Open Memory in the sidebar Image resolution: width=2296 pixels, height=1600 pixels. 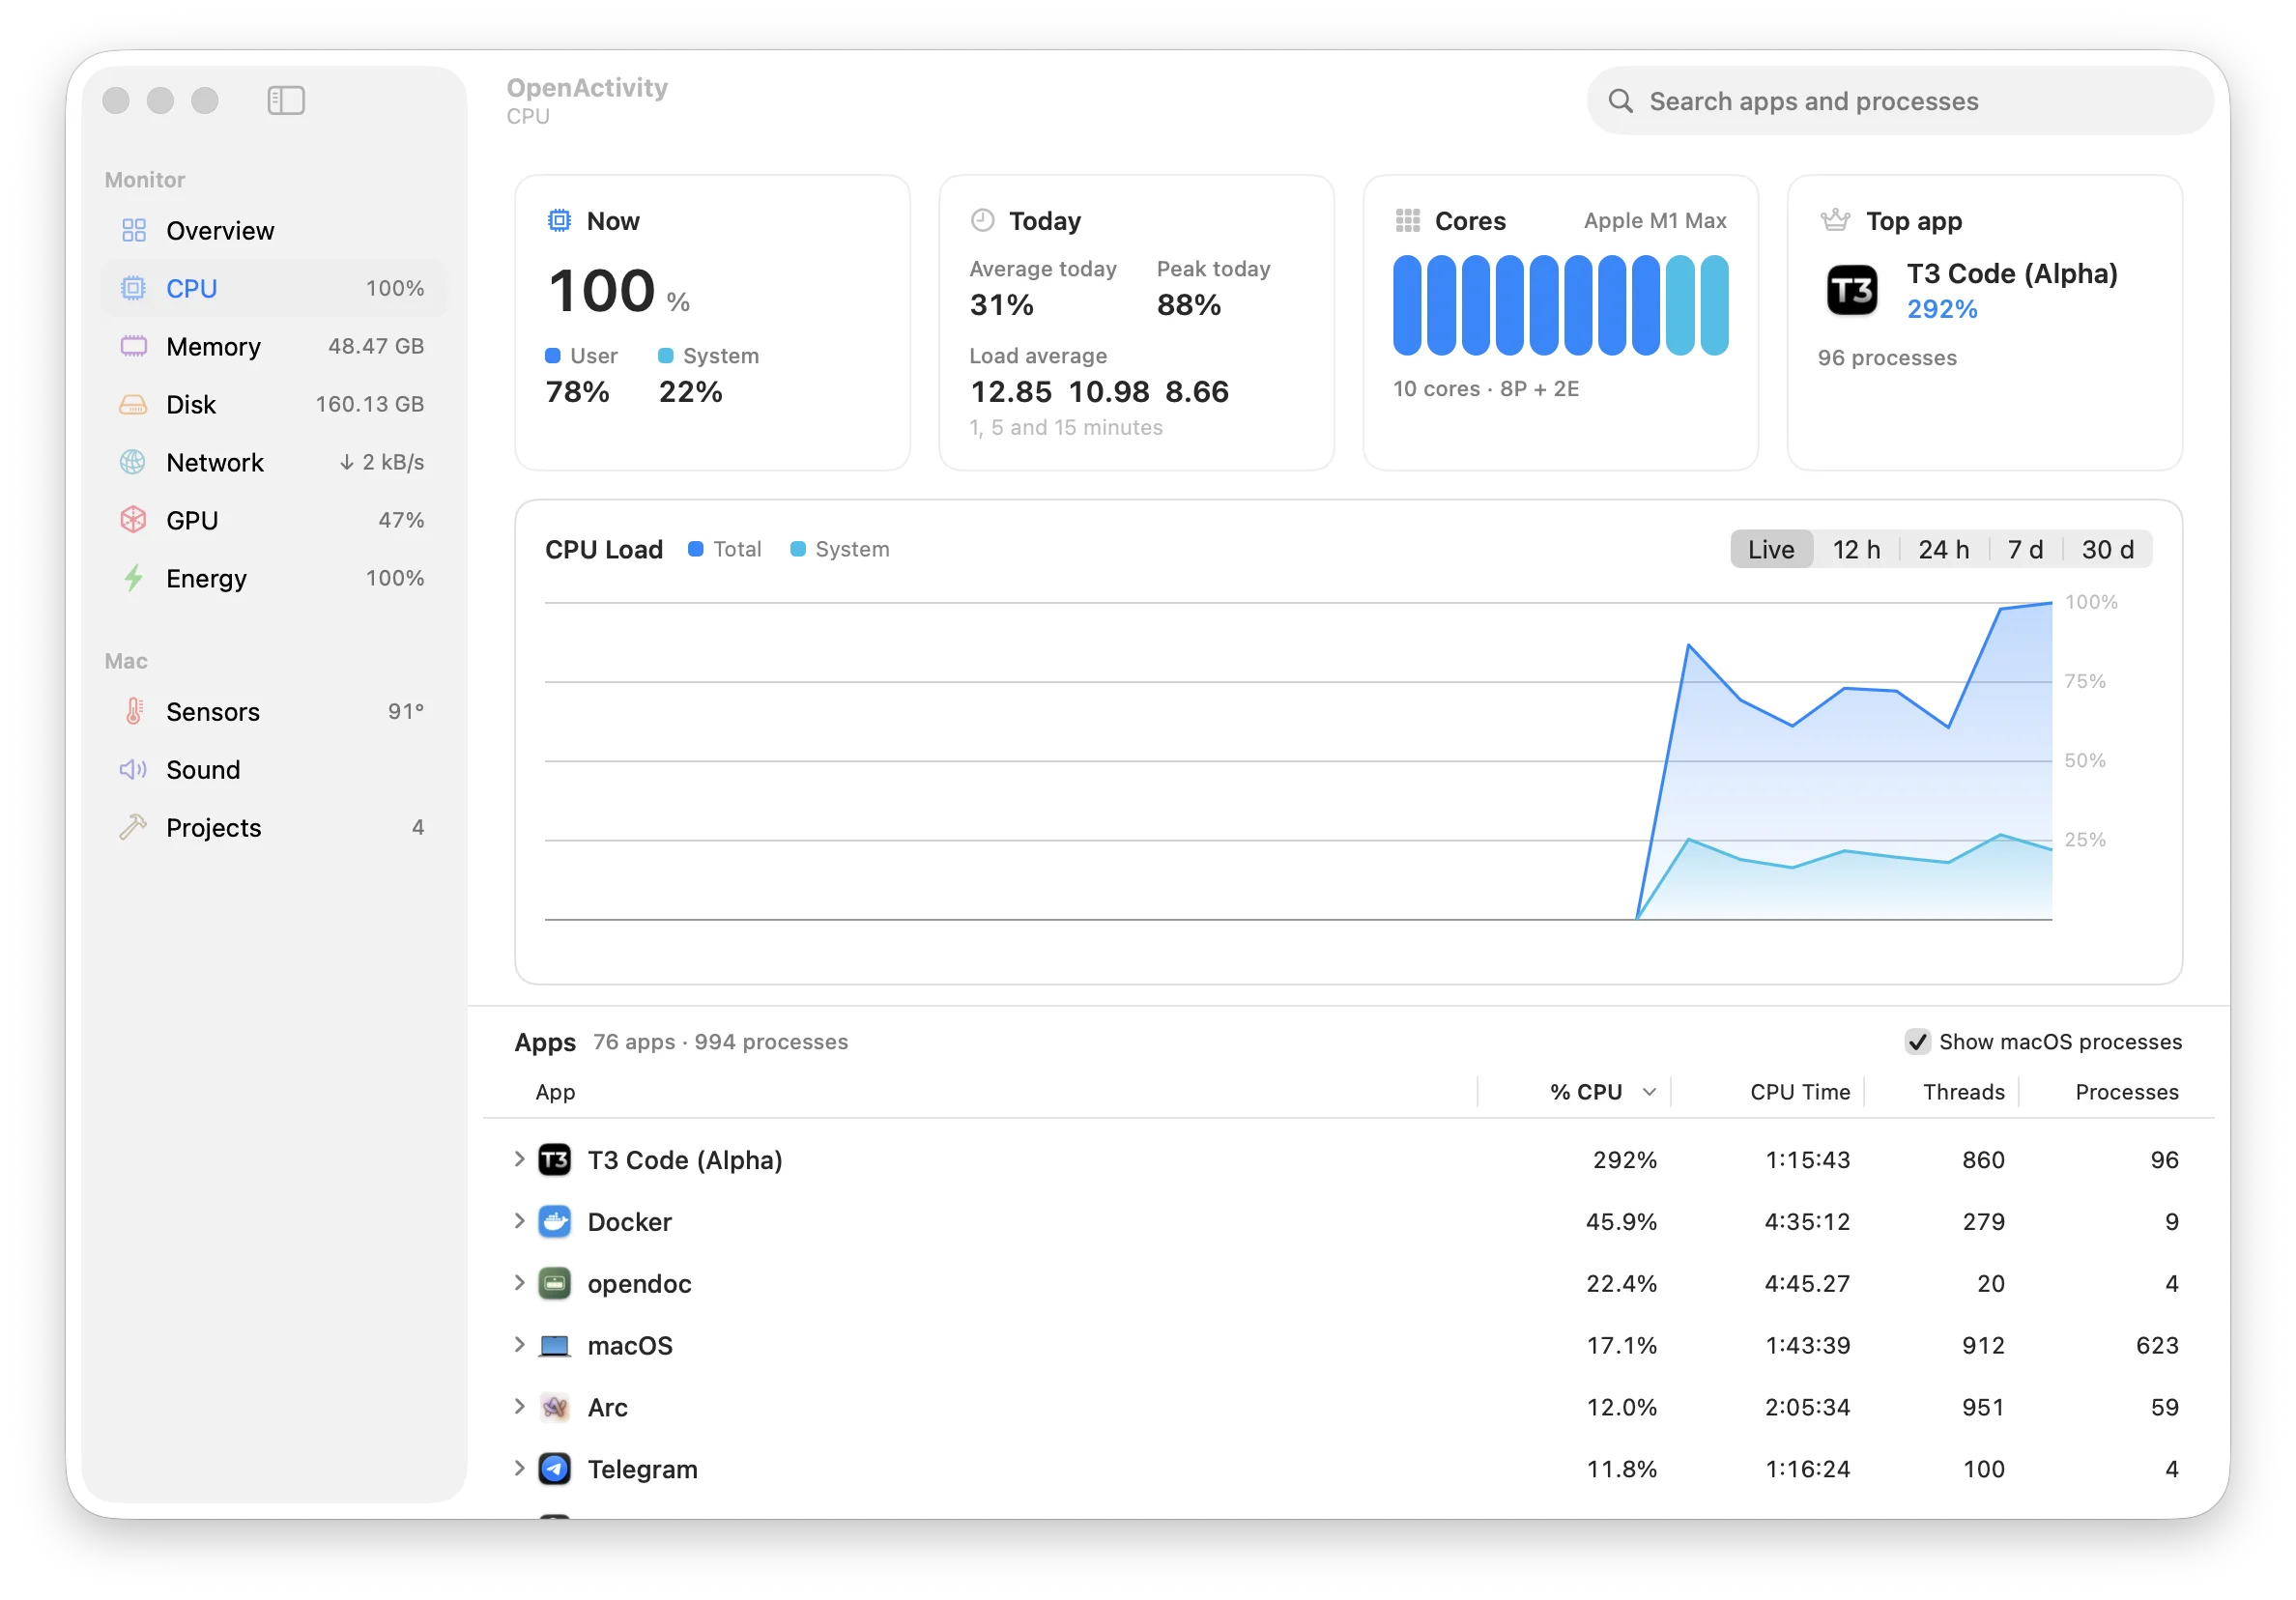pyautogui.click(x=273, y=347)
